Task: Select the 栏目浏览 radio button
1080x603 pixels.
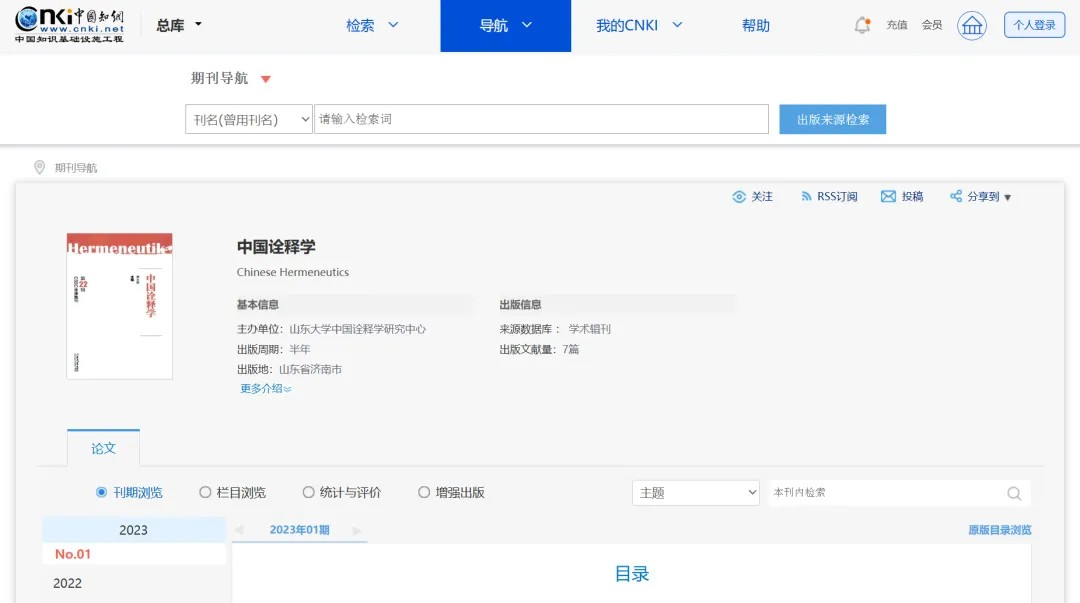Action: [206, 492]
